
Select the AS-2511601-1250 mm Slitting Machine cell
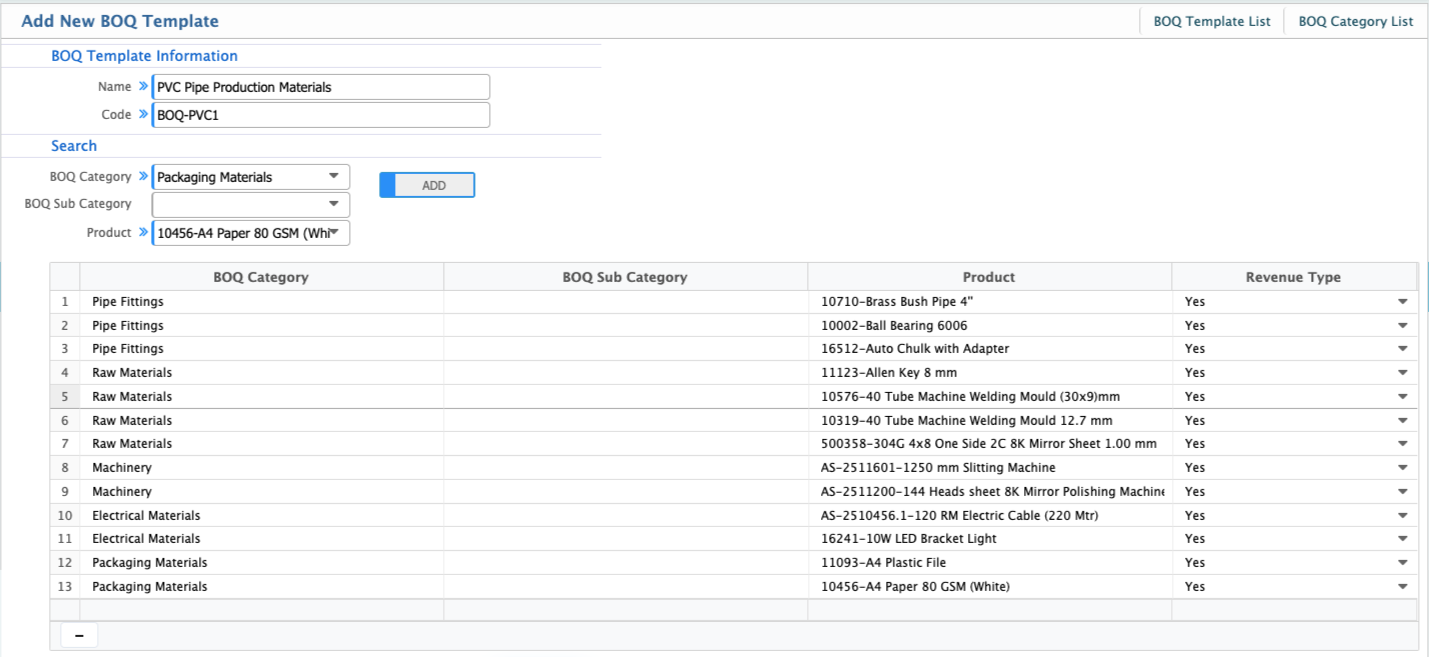point(989,468)
